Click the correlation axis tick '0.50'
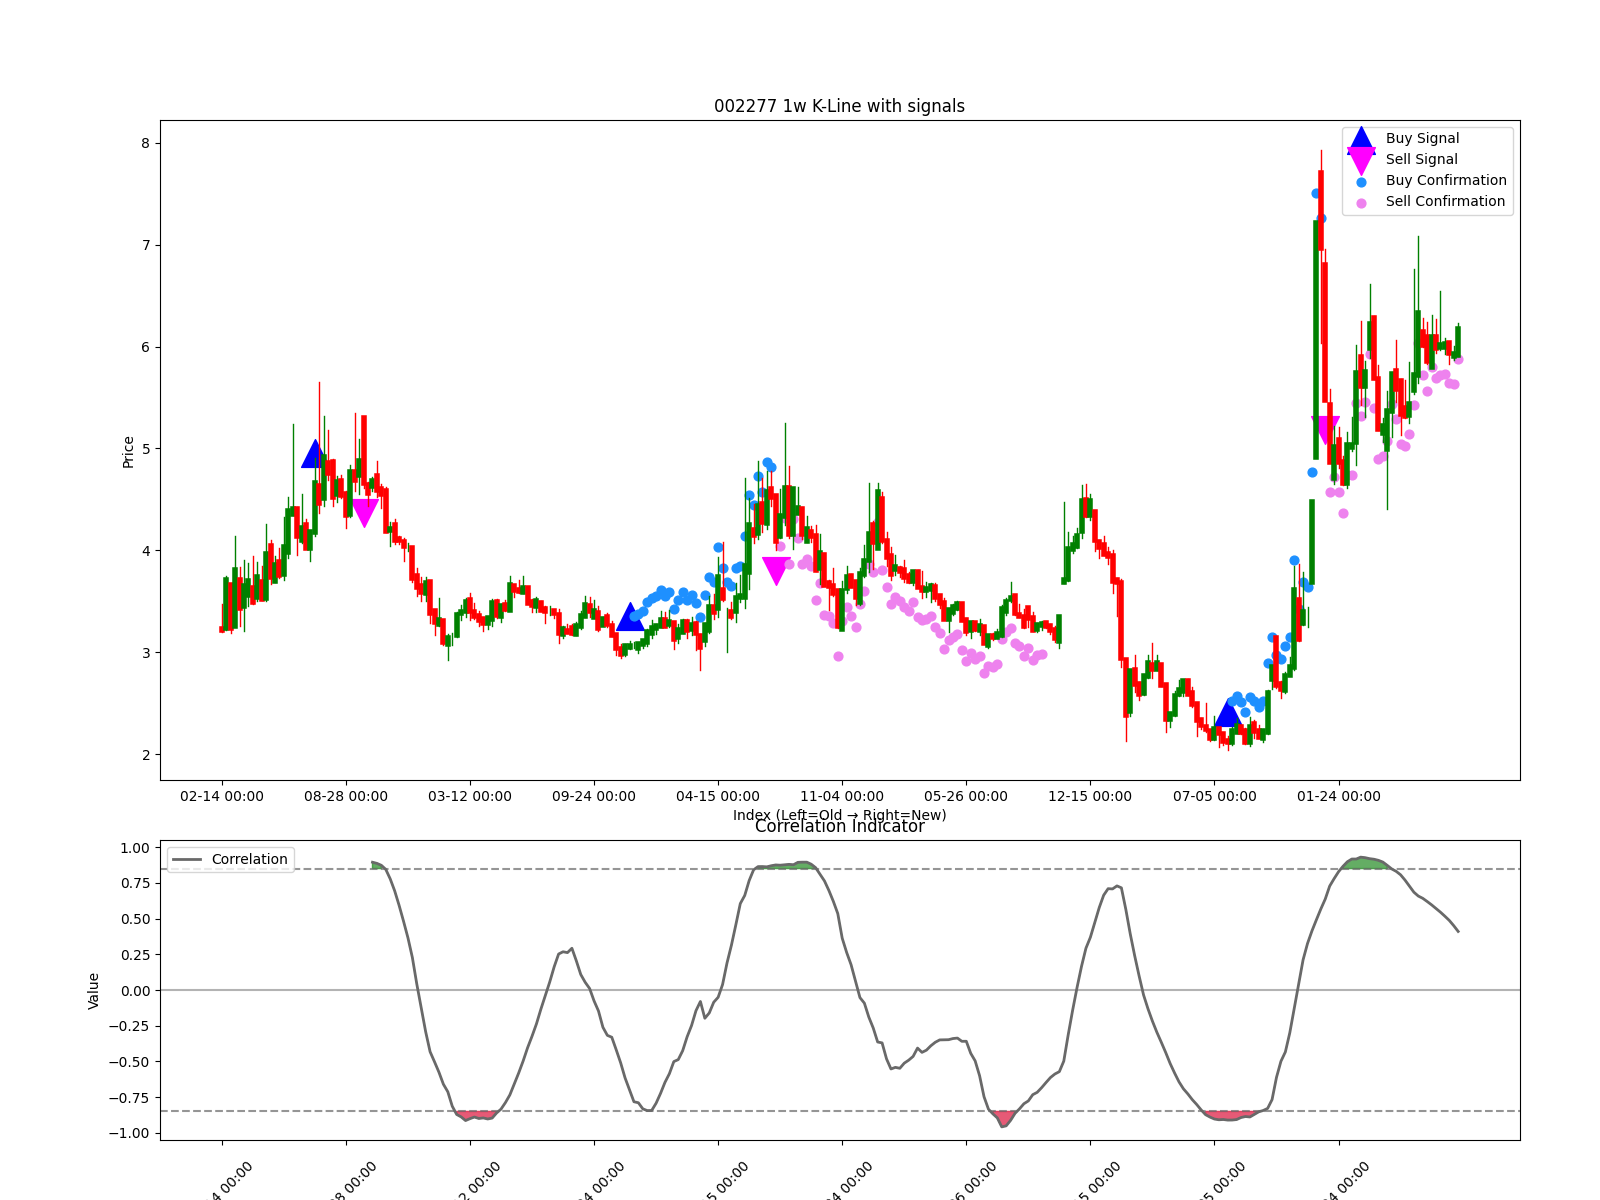 134,919
